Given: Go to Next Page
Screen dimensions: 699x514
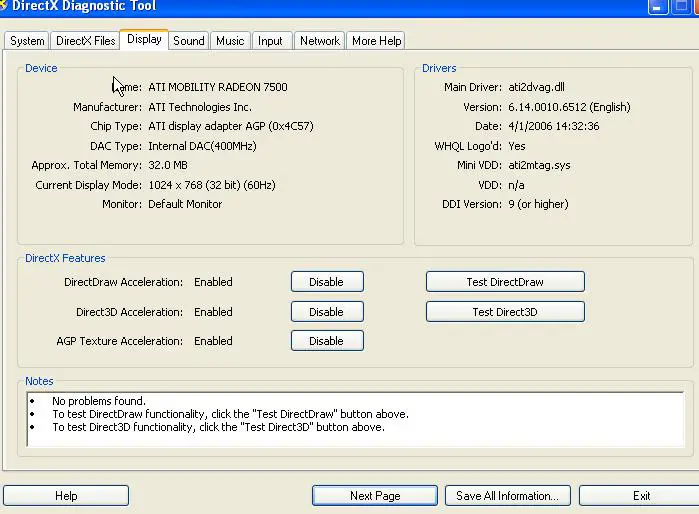Looking at the screenshot, I should coord(375,496).
